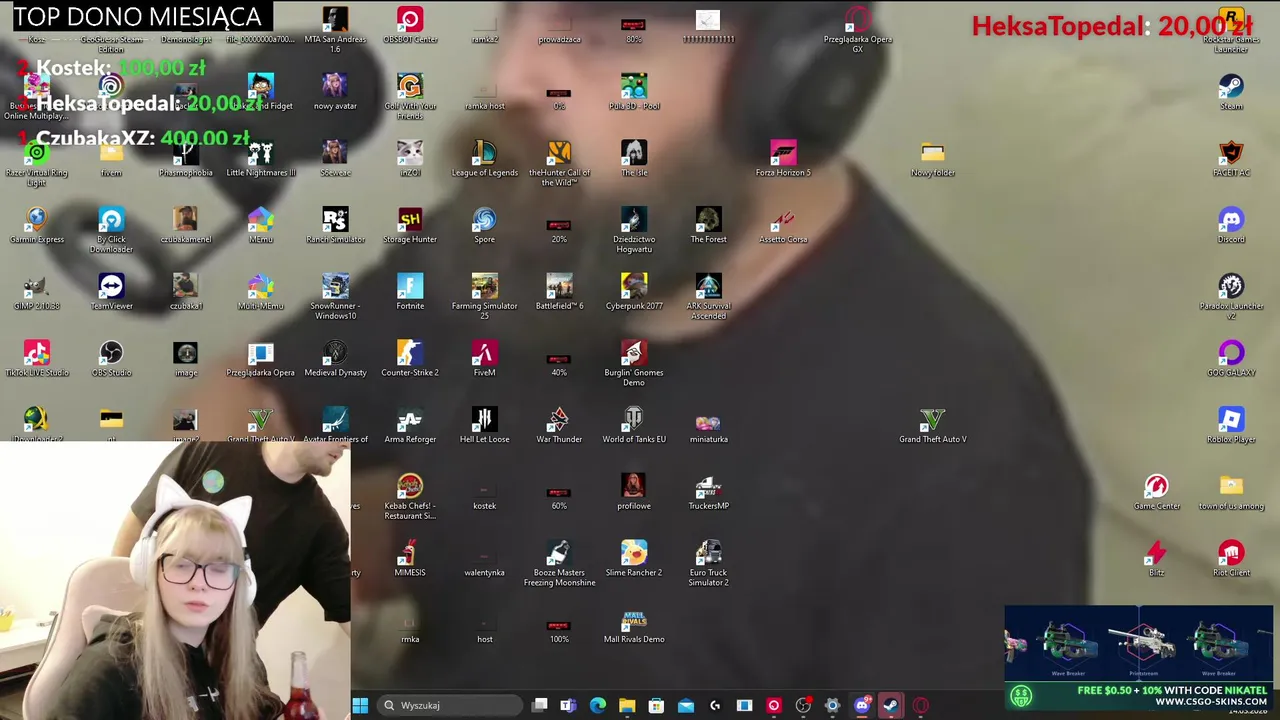Click the CSGO-SKINS promo banner
This screenshot has height=720, width=1280.
[1139, 658]
